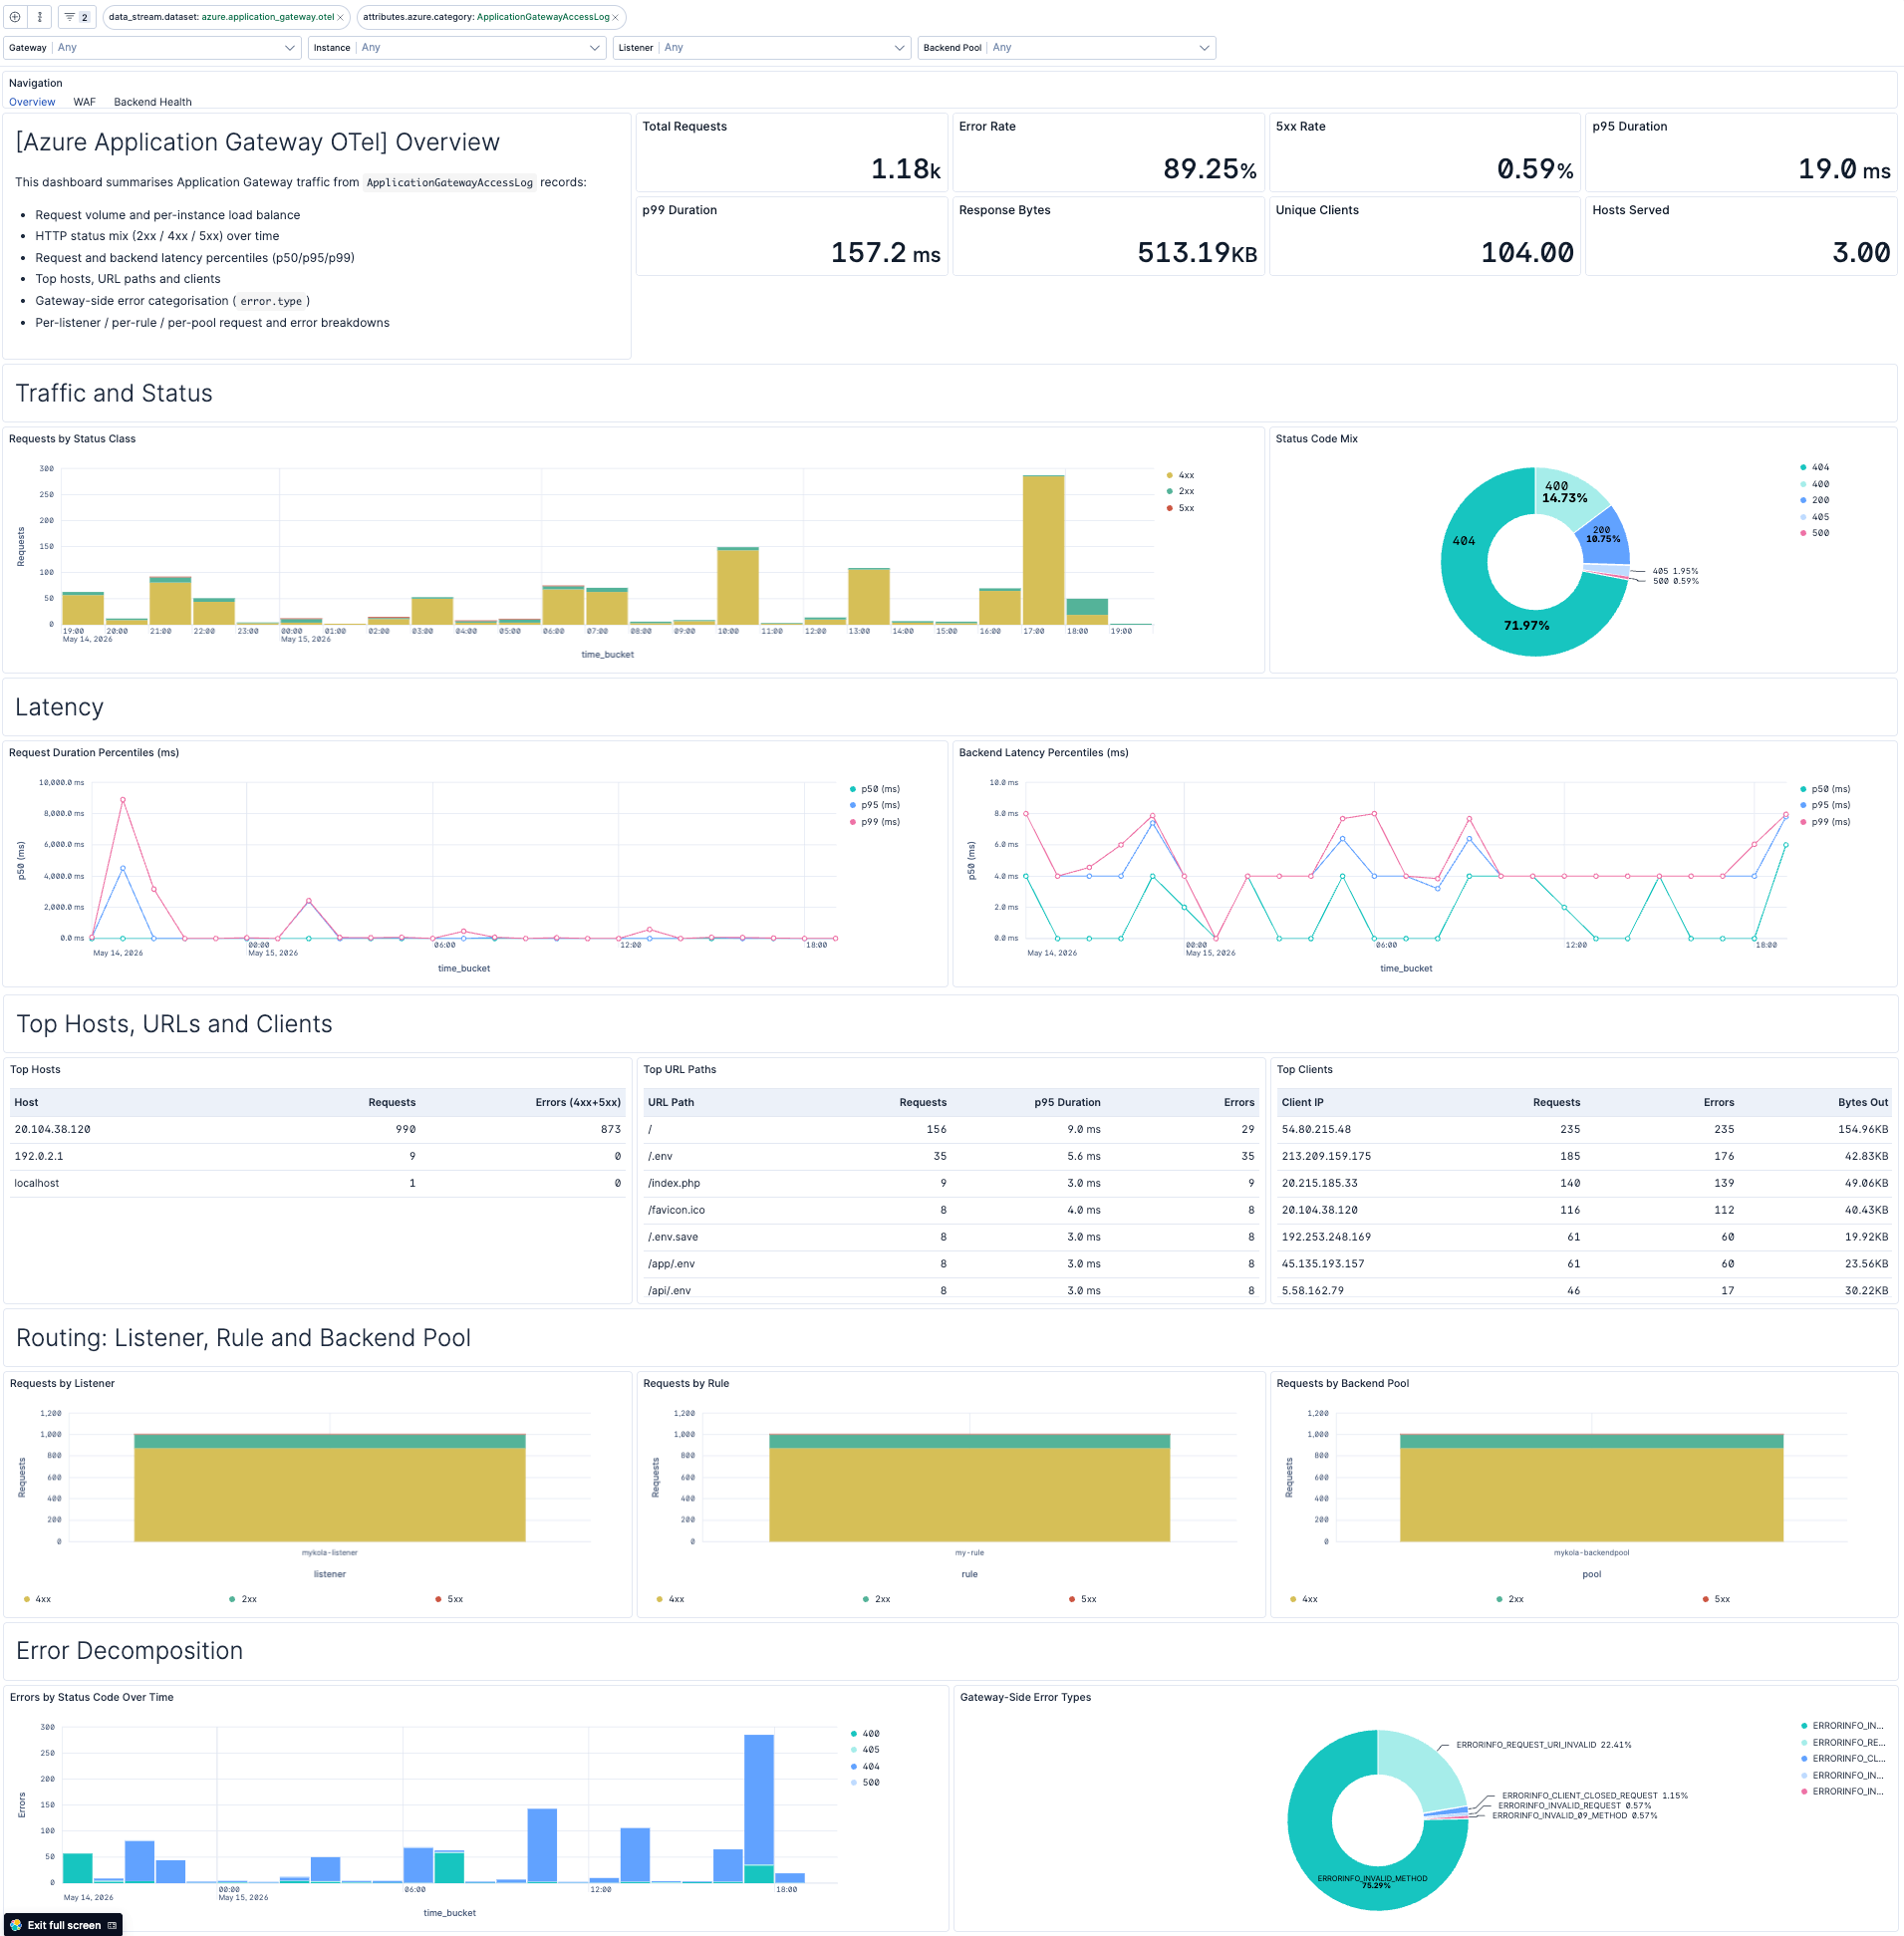Sort Top Clients by Bytes Out column

1863,1102
